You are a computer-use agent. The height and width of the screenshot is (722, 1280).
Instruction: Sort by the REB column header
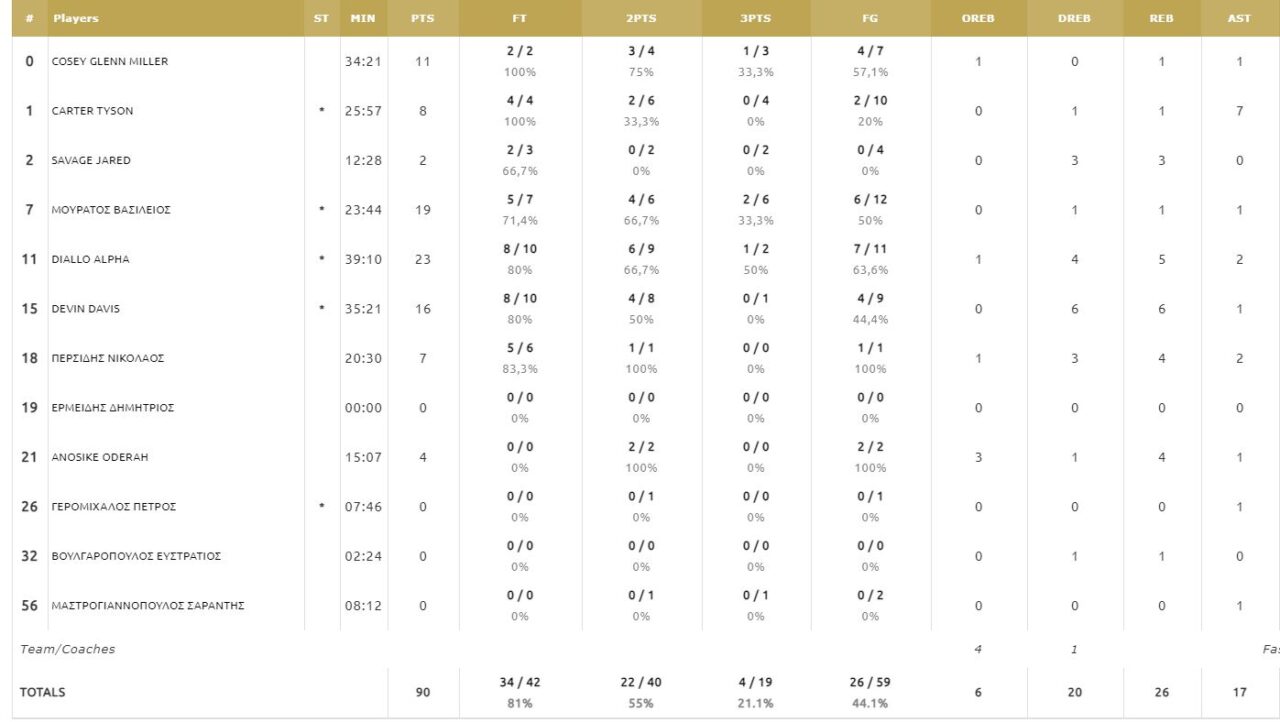(x=1161, y=18)
